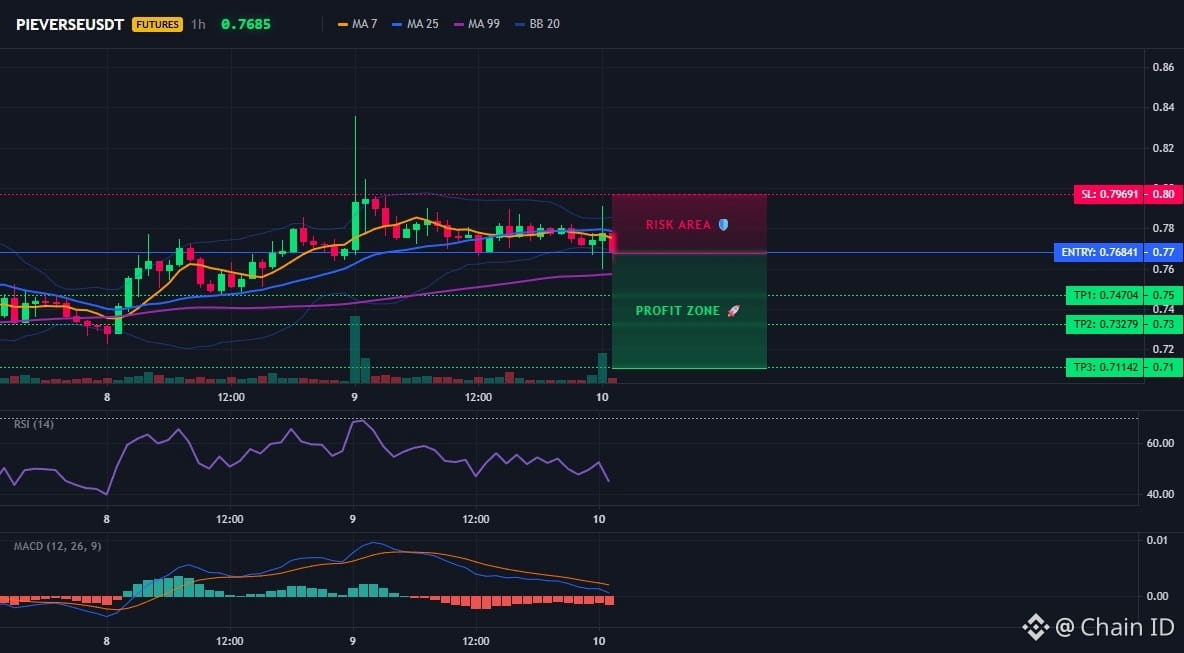Screen dimensions: 1184x653
Task: Click the MA 99 indicator legend
Action: (x=476, y=24)
